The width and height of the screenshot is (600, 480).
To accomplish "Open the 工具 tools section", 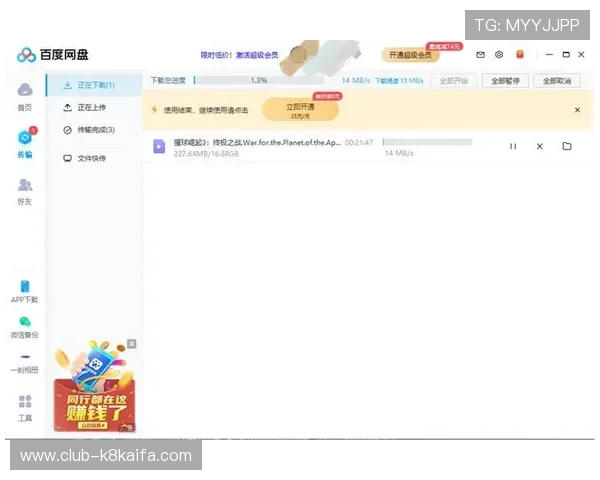I will pos(25,408).
